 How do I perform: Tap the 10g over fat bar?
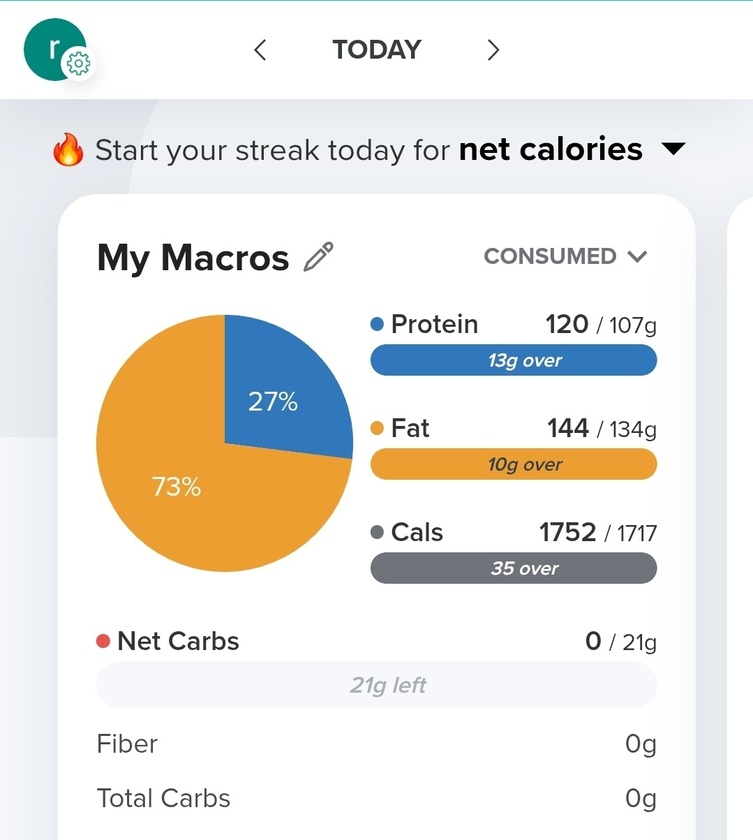[x=514, y=464]
